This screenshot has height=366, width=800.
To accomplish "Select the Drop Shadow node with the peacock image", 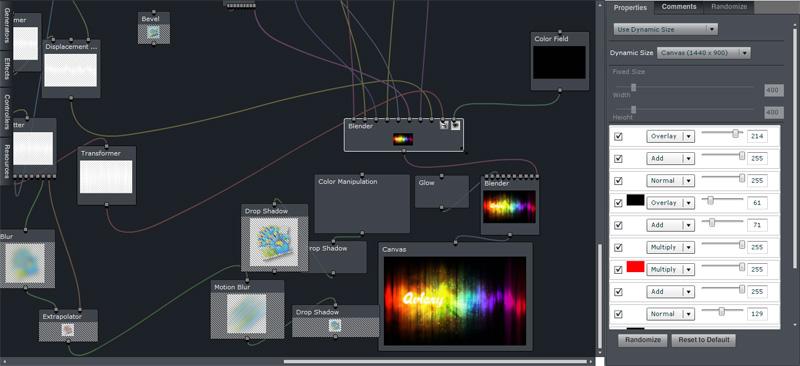I will [274, 238].
